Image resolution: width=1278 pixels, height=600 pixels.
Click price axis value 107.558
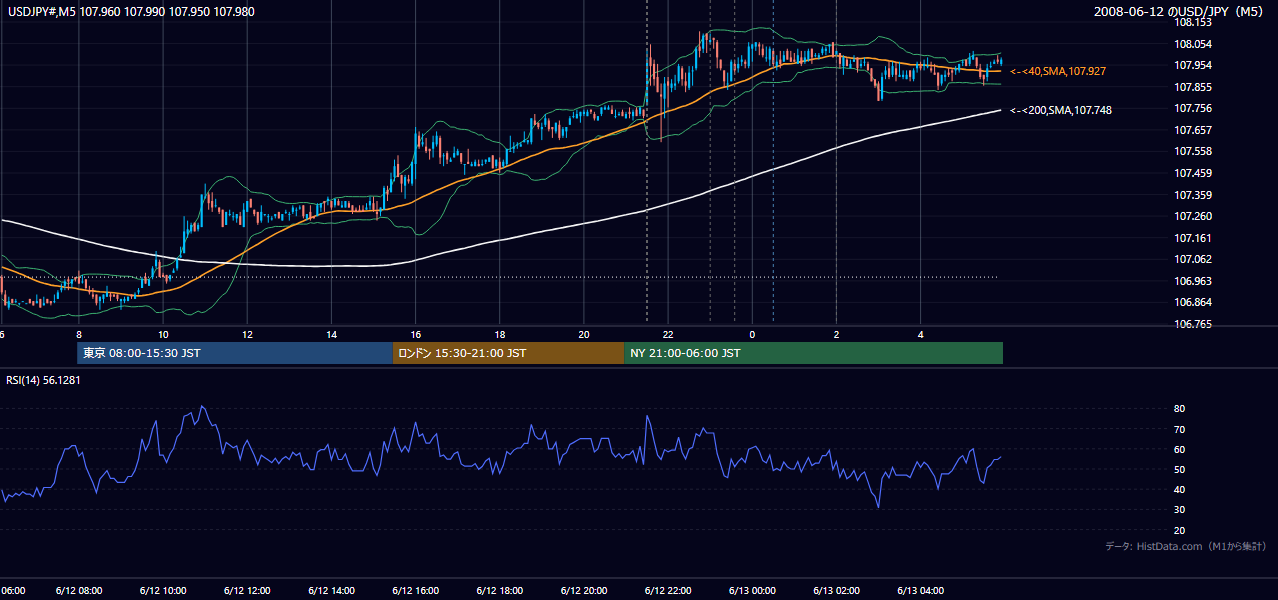click(1193, 151)
